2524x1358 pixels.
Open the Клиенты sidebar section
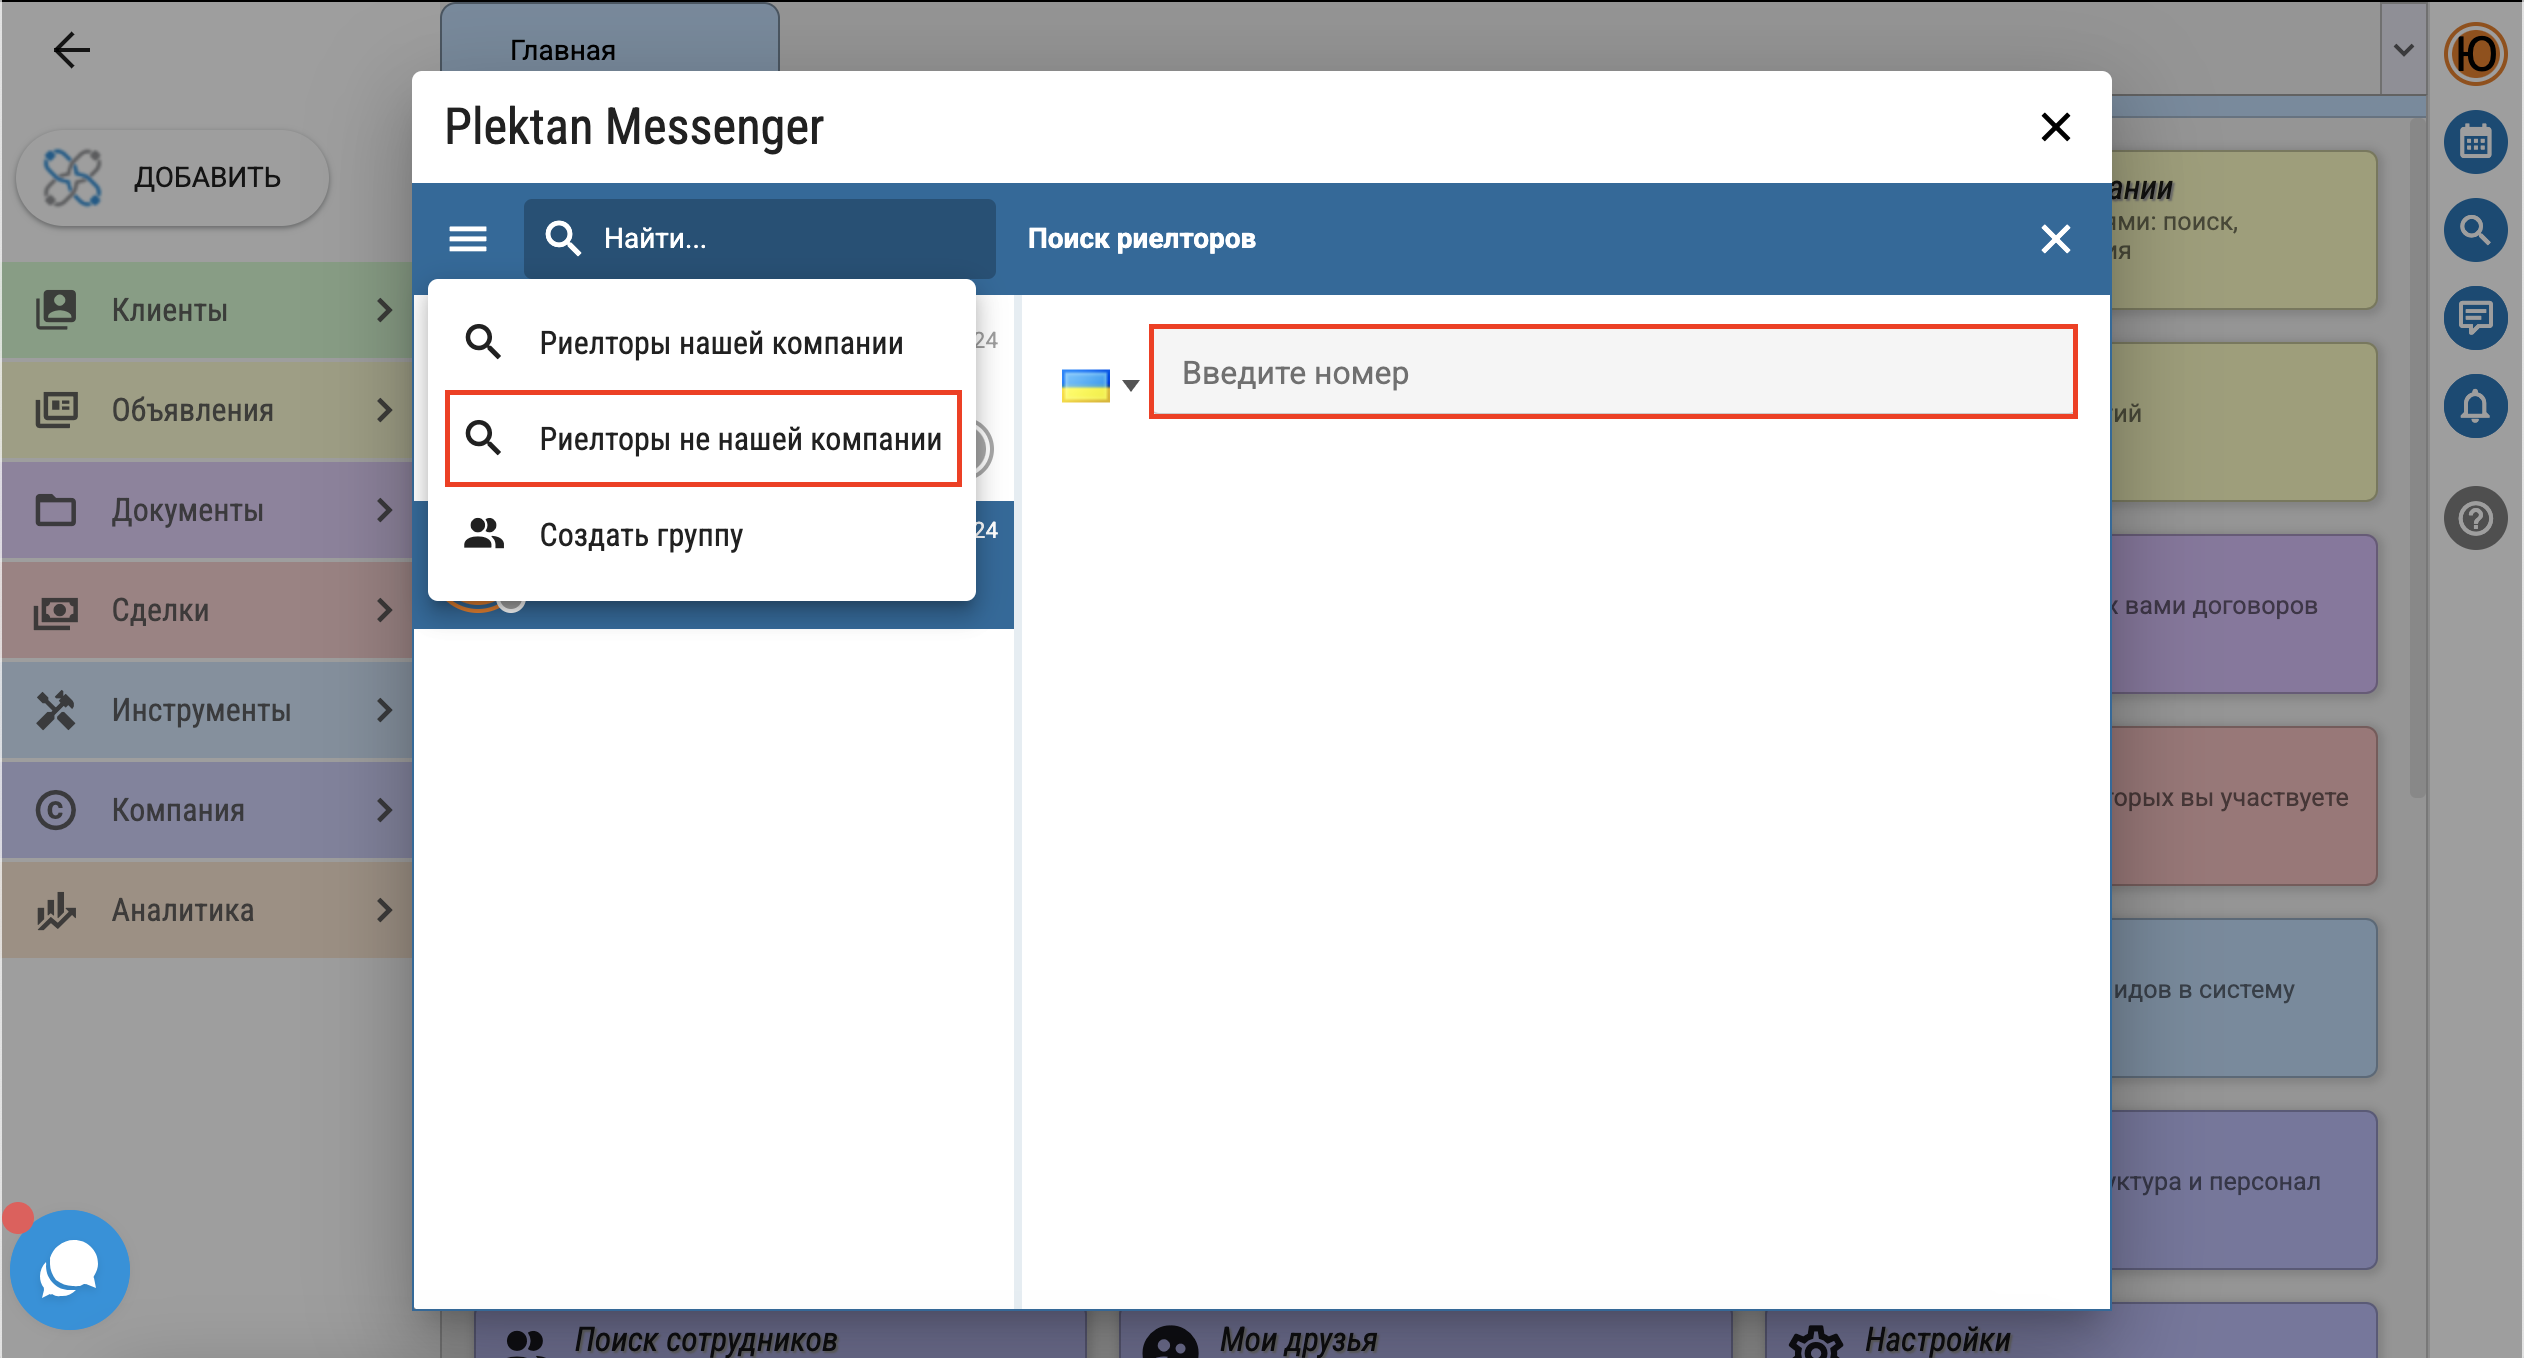(207, 310)
